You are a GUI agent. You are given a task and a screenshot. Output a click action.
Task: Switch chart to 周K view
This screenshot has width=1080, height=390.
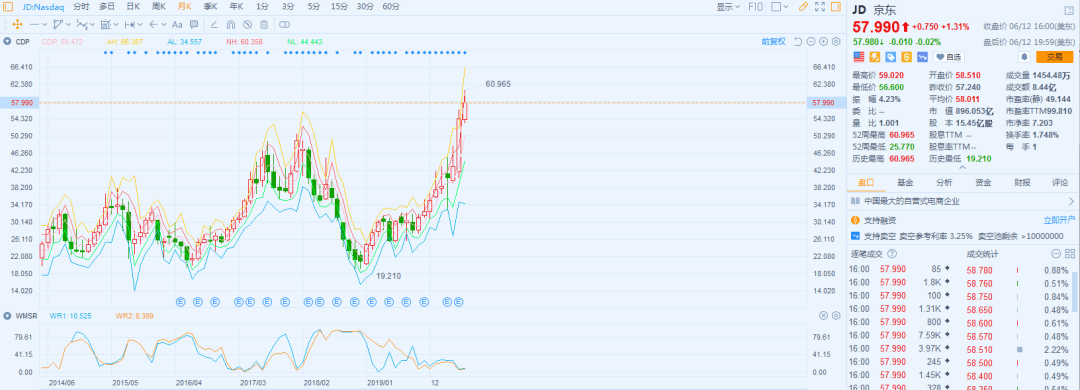(158, 6)
